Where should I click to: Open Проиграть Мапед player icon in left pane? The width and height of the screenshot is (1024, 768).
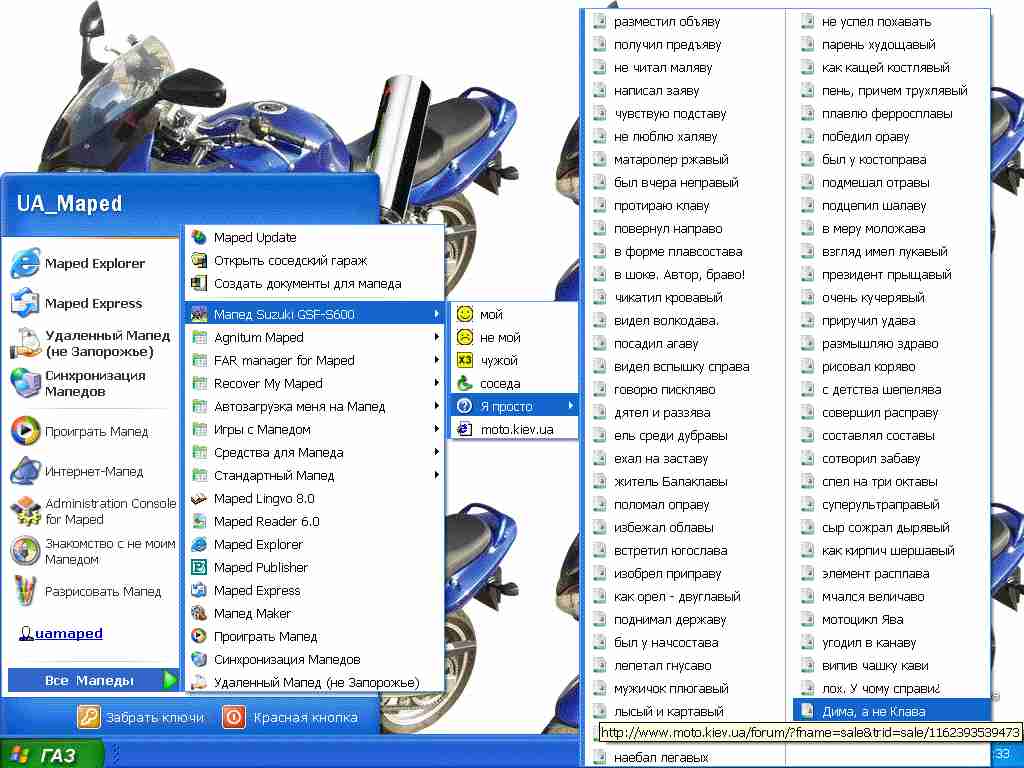(25, 431)
